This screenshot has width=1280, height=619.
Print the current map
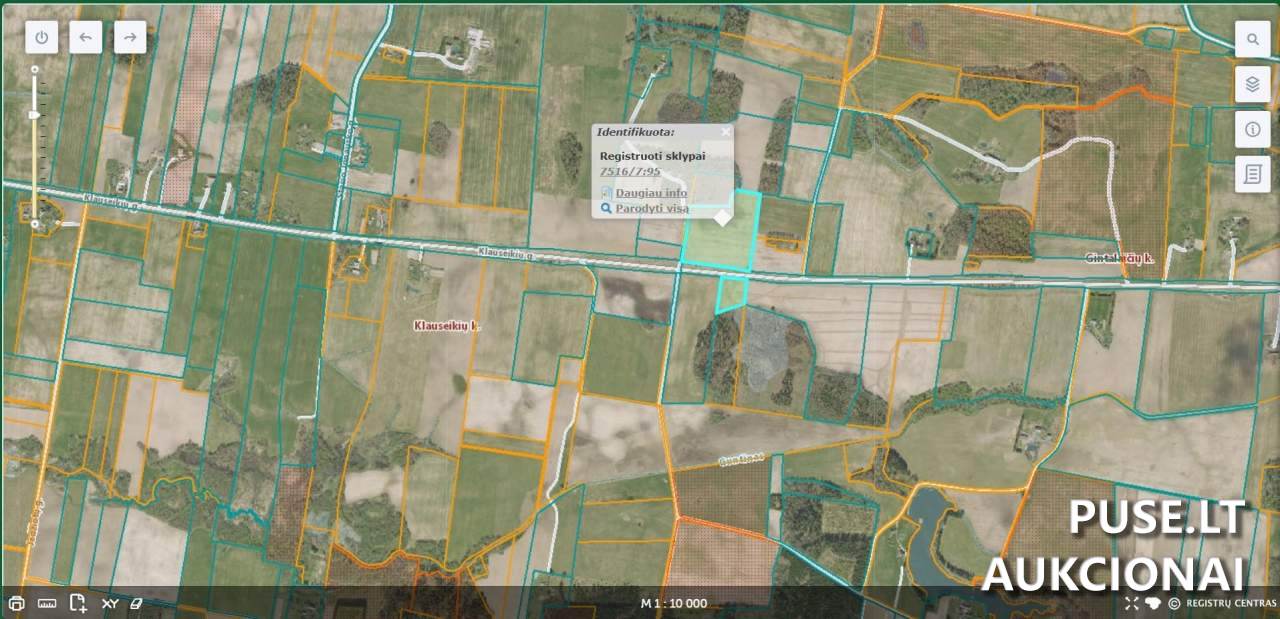coord(16,603)
